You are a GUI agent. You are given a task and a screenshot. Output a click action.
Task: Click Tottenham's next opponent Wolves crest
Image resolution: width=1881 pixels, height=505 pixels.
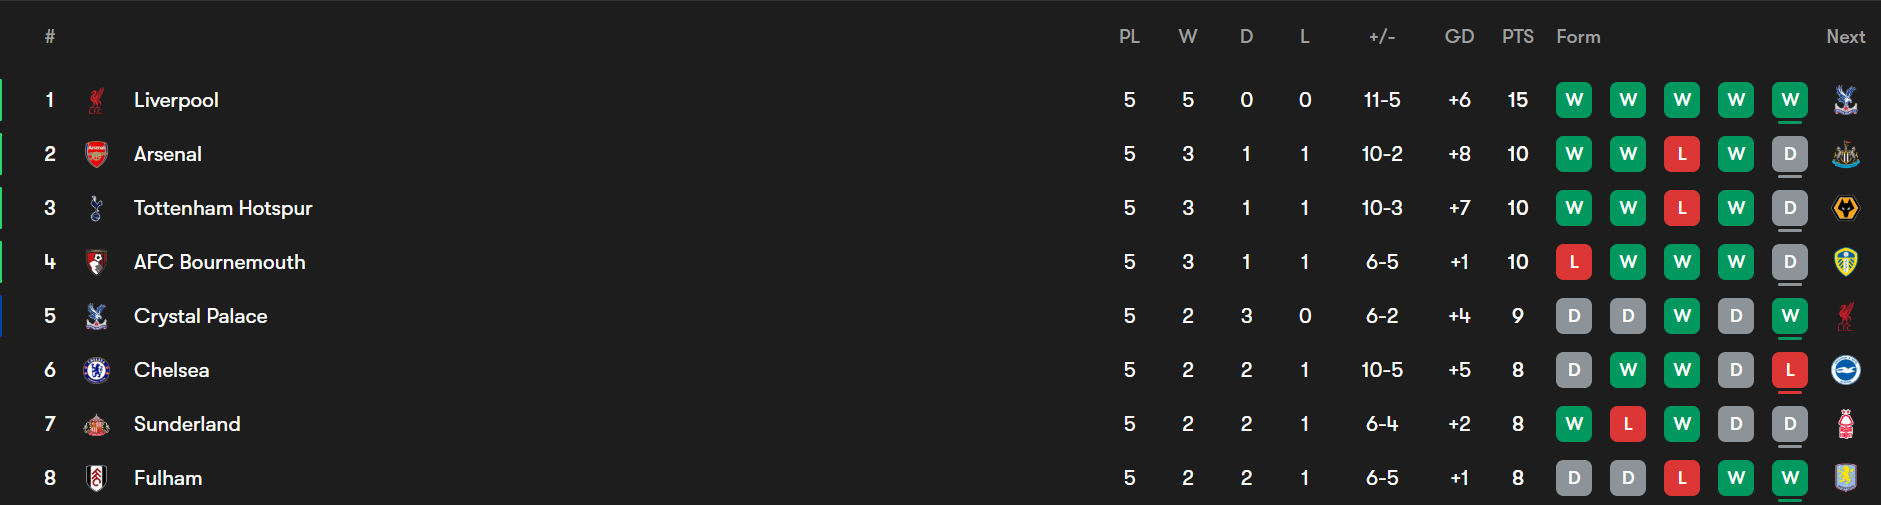point(1845,208)
